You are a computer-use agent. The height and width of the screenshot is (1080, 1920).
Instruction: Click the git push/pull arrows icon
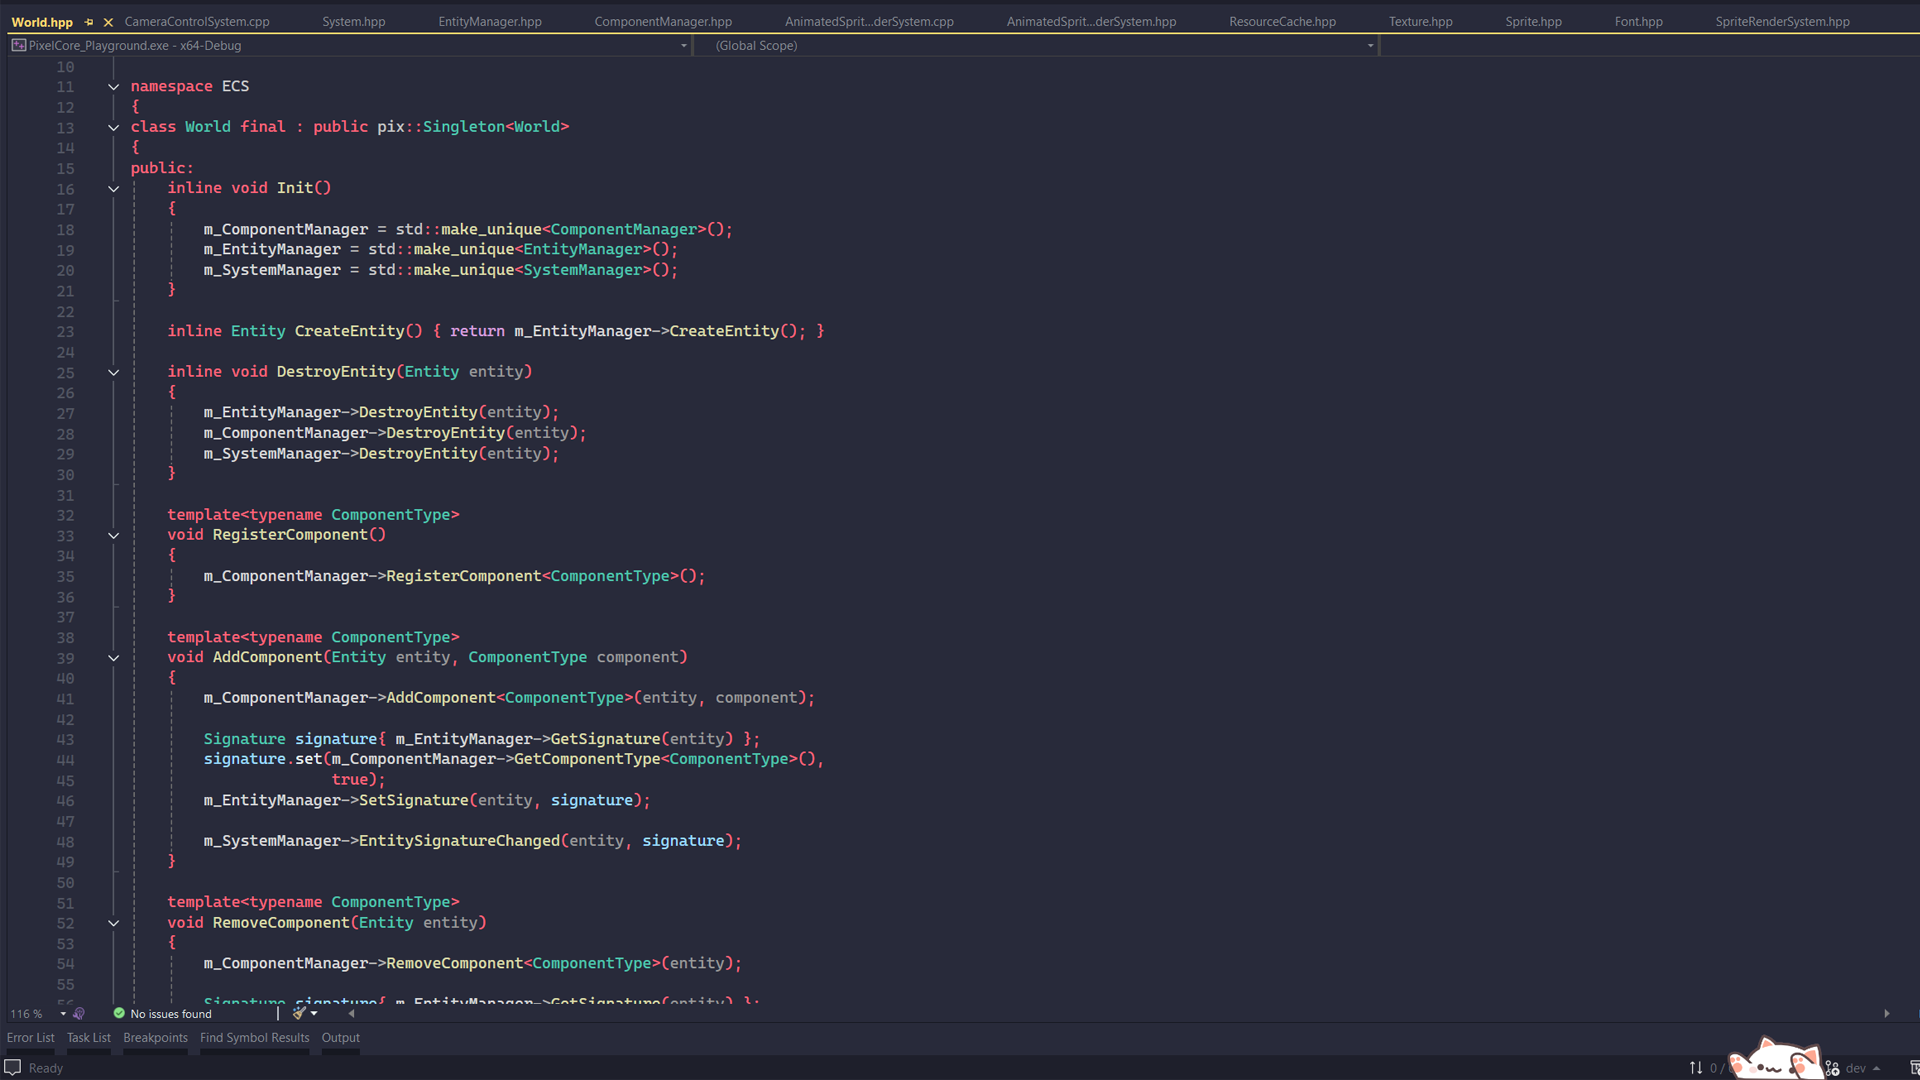pyautogui.click(x=1696, y=1068)
